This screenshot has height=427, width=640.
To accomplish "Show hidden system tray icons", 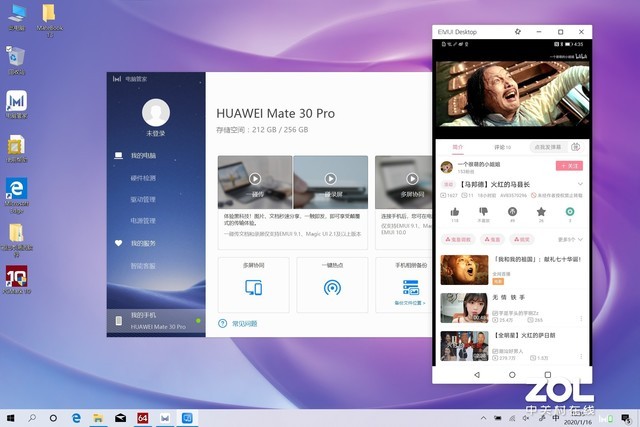I will pos(483,418).
